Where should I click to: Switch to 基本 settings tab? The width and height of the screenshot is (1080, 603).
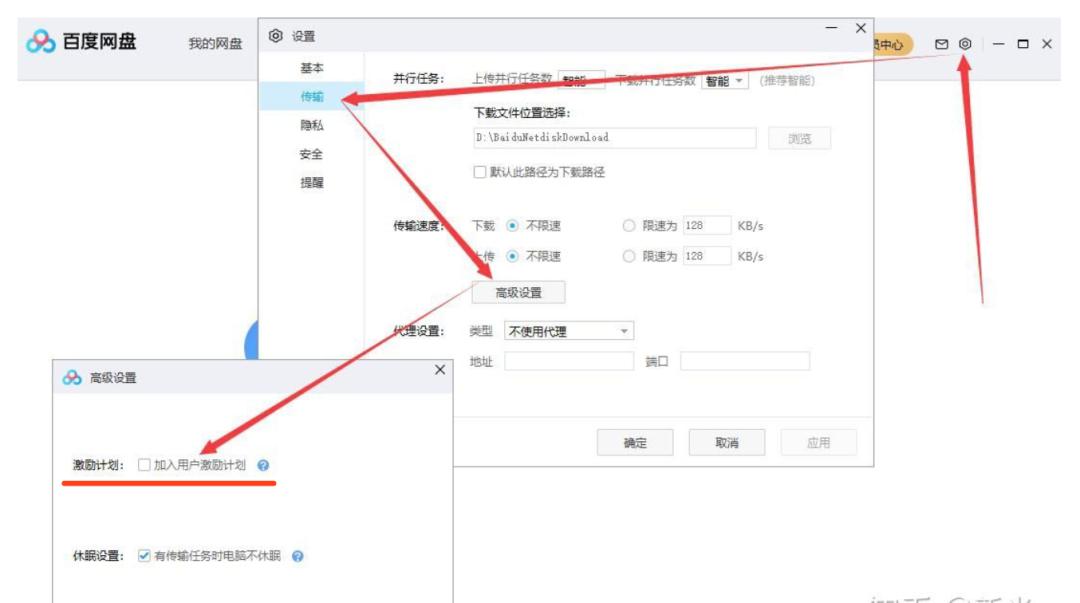pos(311,68)
